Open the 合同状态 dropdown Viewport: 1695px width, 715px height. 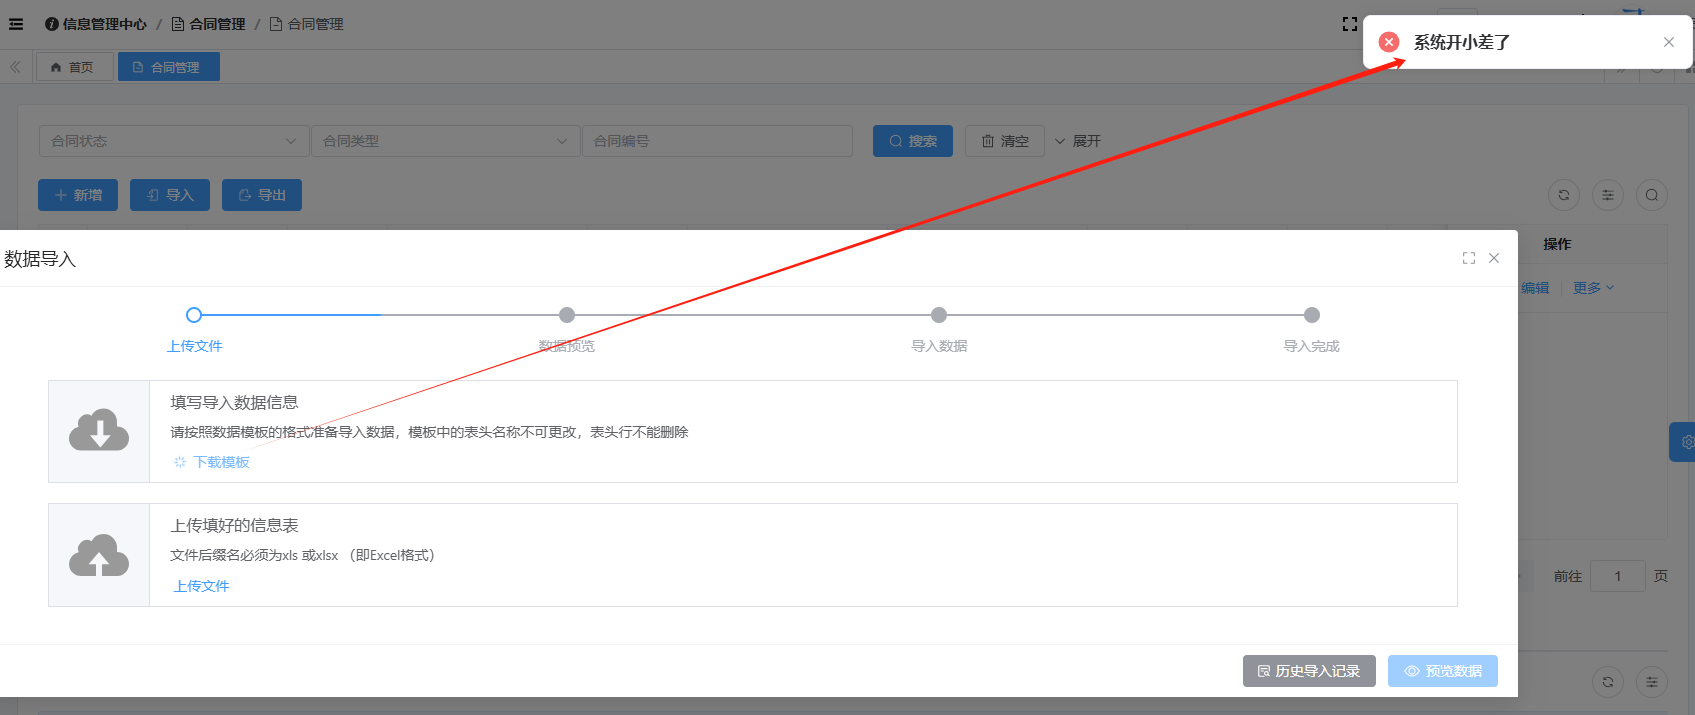pos(173,141)
